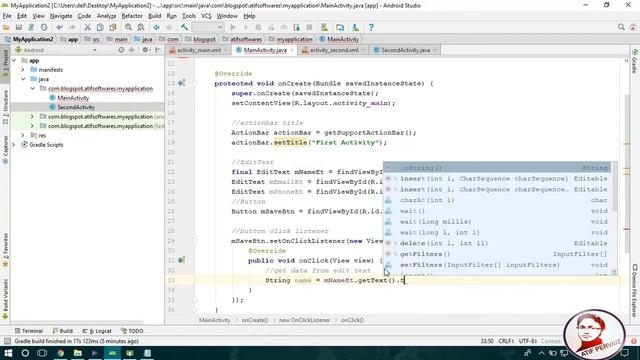Close the MainActivity.java tab
The height and width of the screenshot is (360, 640).
tap(291, 50)
